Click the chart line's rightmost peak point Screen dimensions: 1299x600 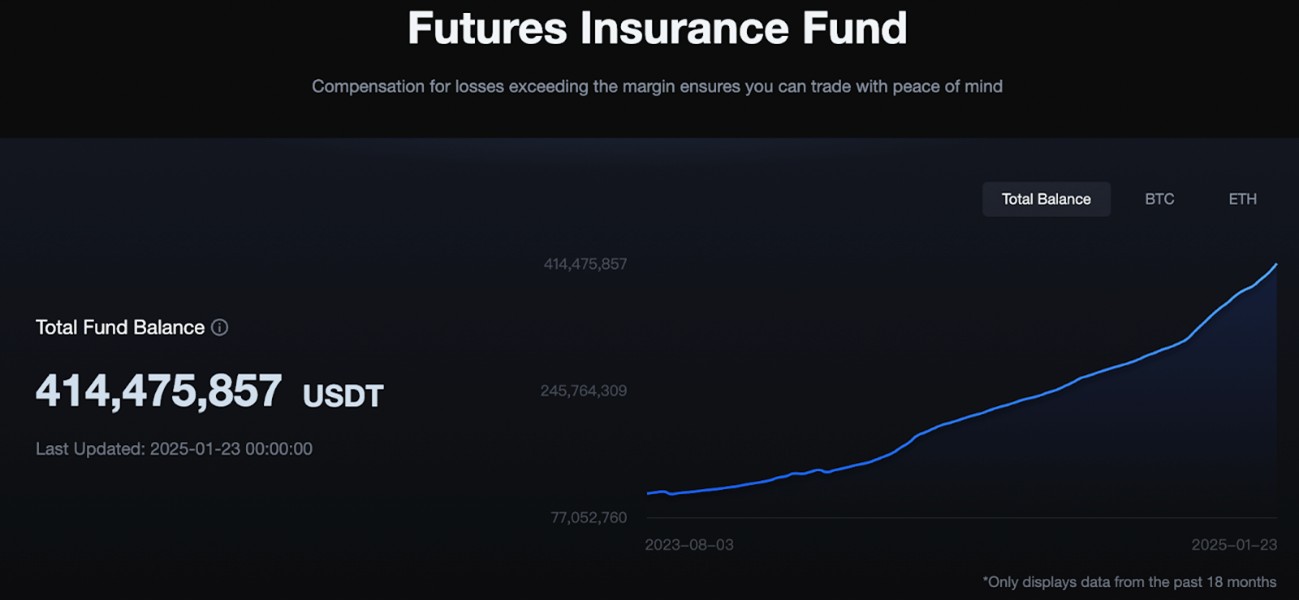pos(1276,265)
